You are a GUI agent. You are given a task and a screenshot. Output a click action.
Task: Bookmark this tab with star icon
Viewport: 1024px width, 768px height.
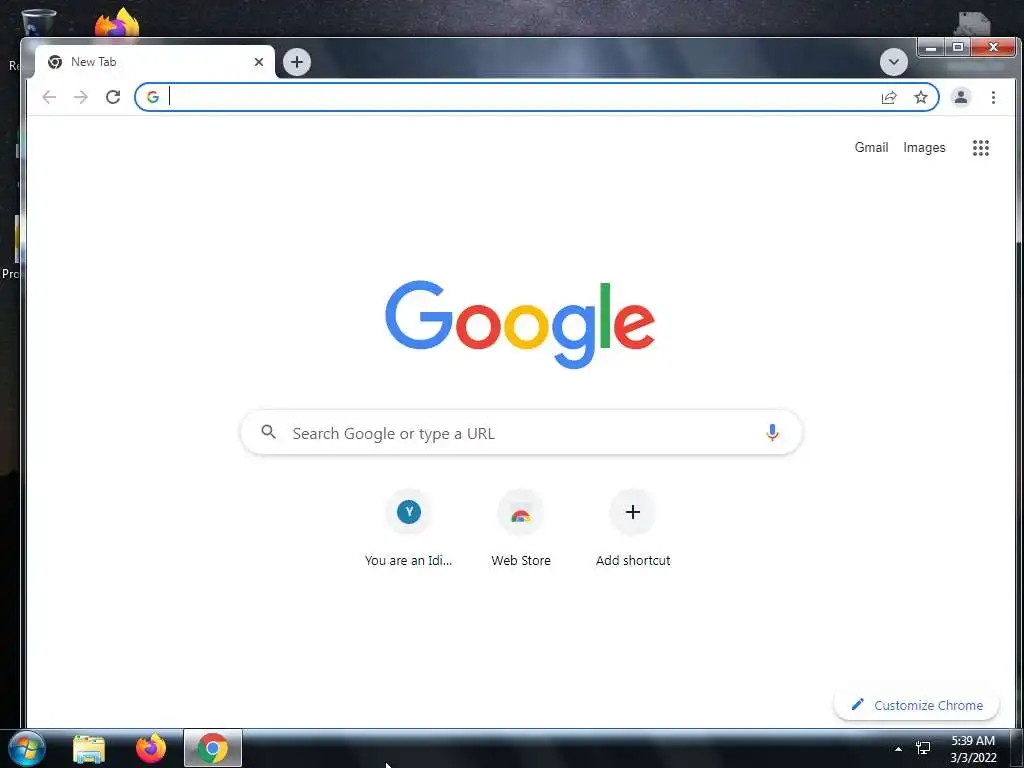[x=921, y=97]
